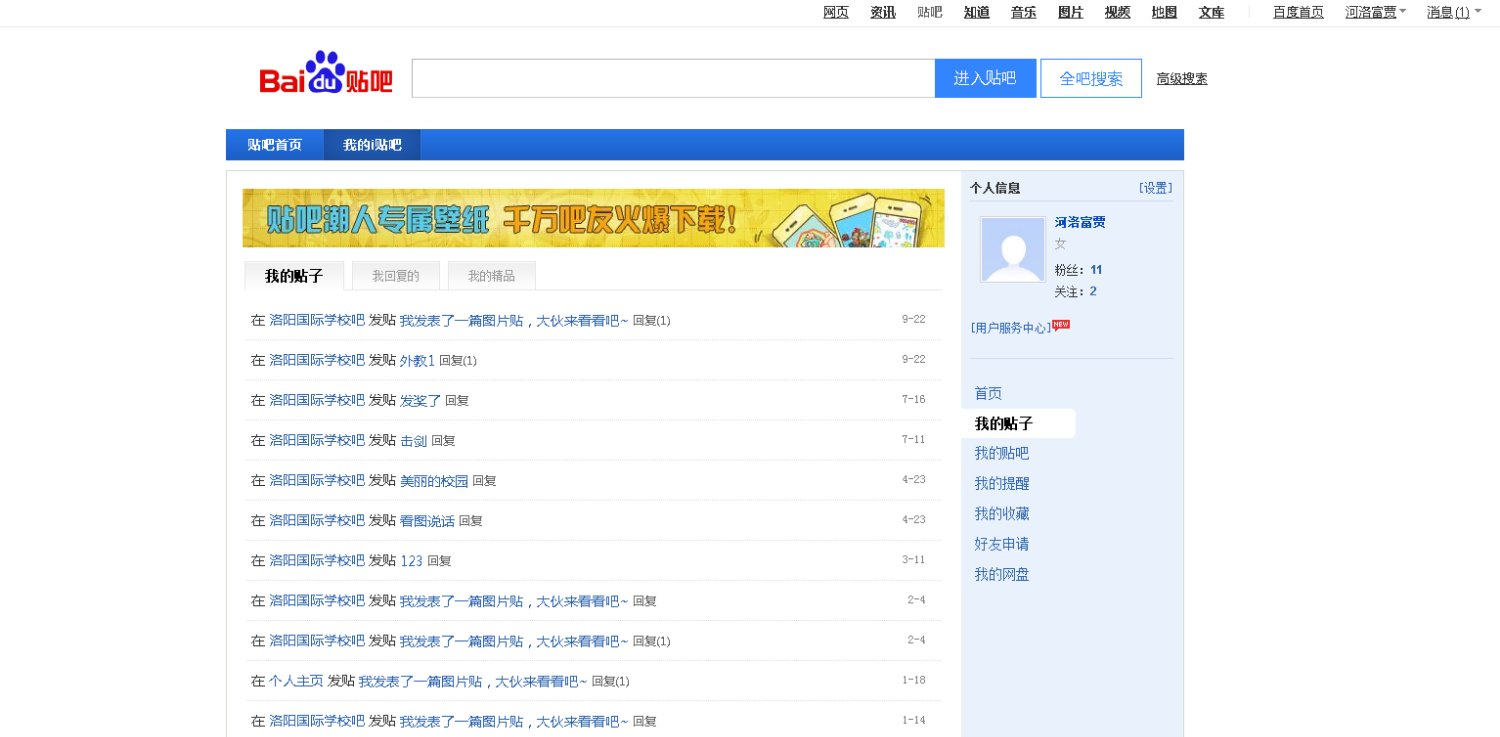This screenshot has width=1500, height=737.
Task: Open 好友申请 in the sidebar menu
Action: coord(1002,544)
